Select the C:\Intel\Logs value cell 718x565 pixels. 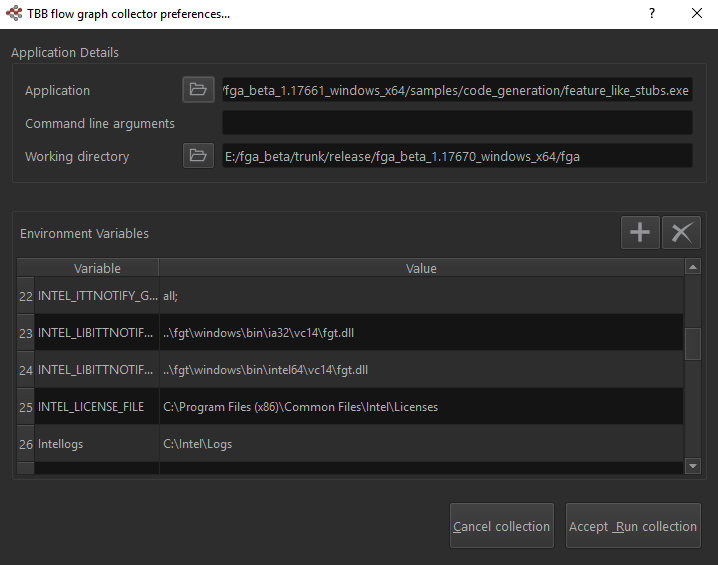[420, 444]
